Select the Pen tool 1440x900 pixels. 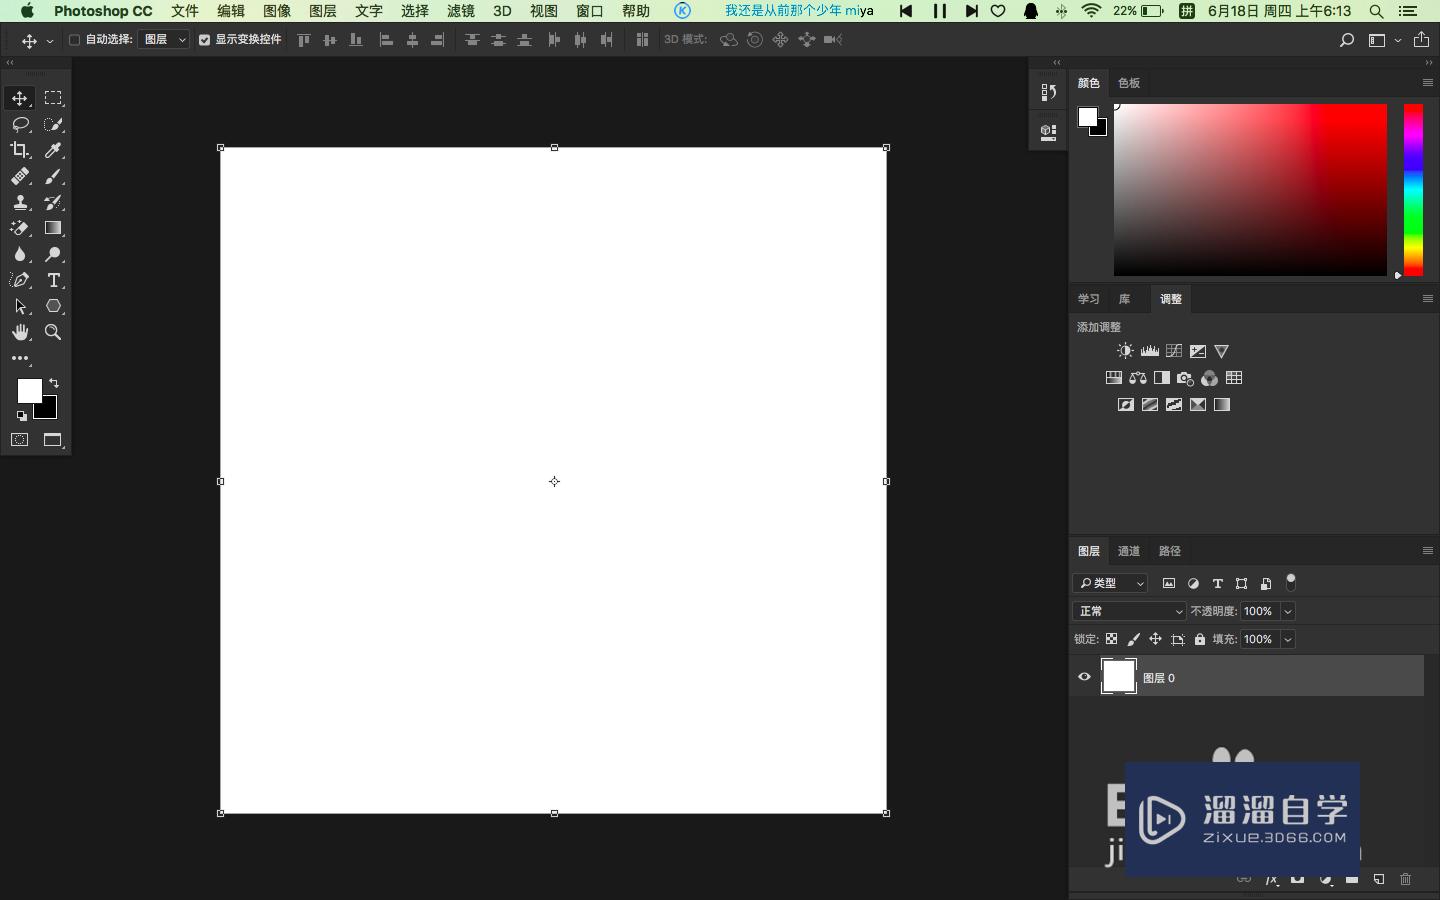20,280
